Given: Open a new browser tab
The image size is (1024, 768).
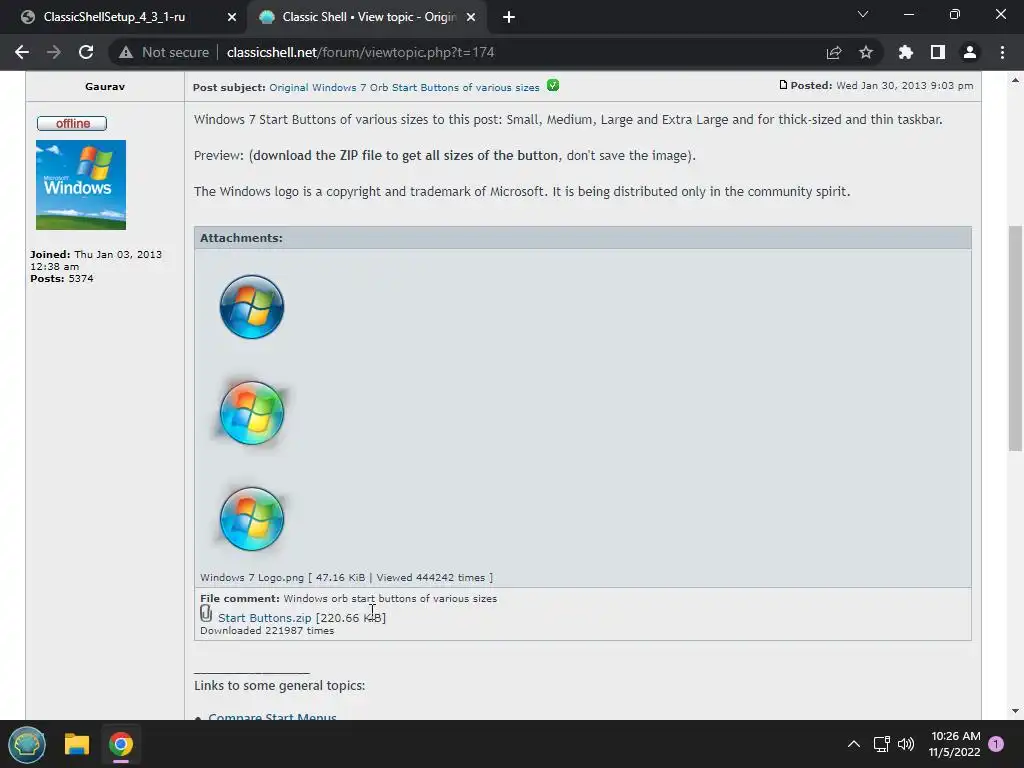Looking at the screenshot, I should [x=509, y=17].
